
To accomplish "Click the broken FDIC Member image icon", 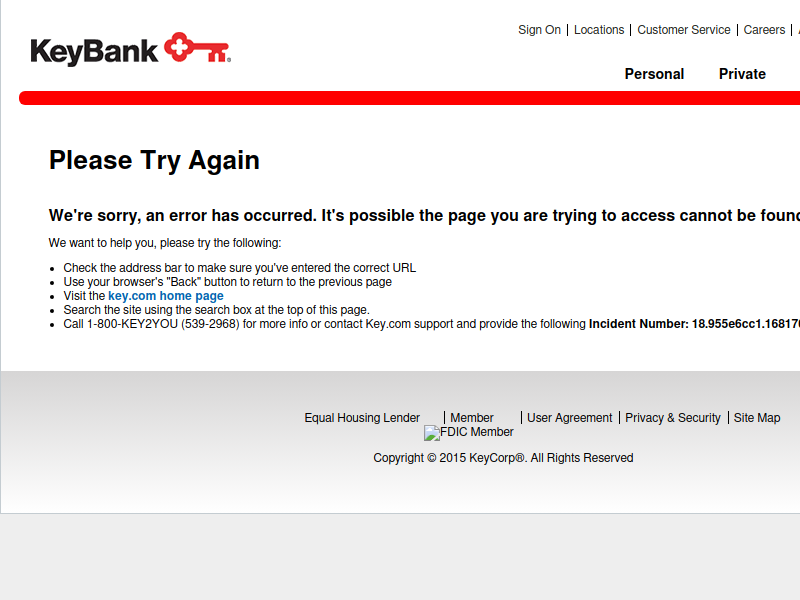I will pos(432,433).
